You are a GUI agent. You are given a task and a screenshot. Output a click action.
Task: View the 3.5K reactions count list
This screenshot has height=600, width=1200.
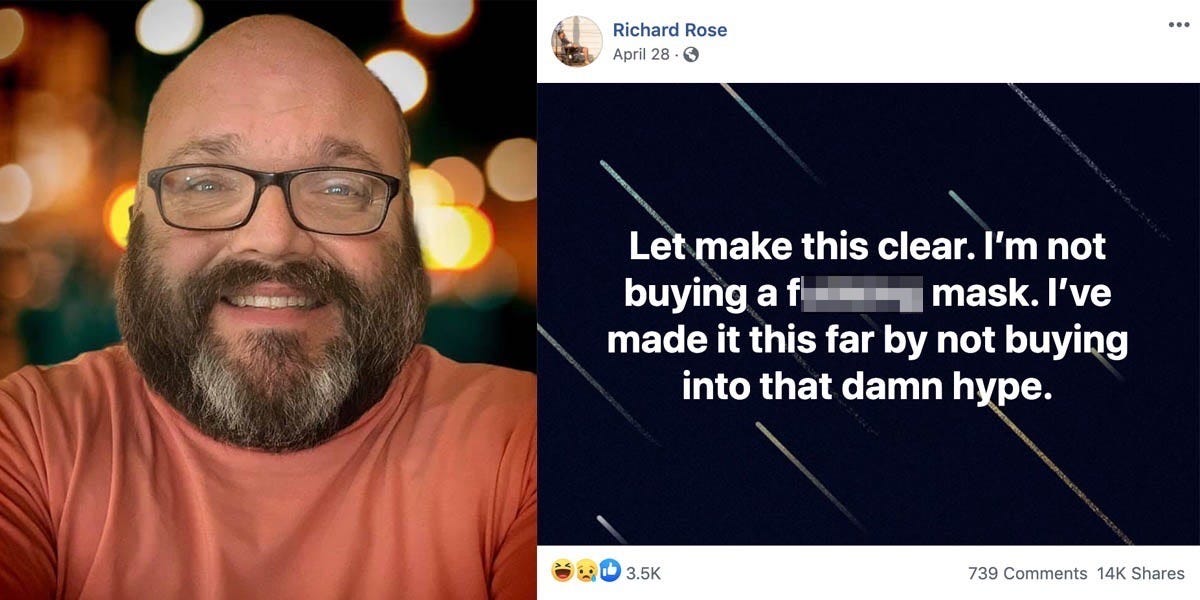pyautogui.click(x=643, y=574)
